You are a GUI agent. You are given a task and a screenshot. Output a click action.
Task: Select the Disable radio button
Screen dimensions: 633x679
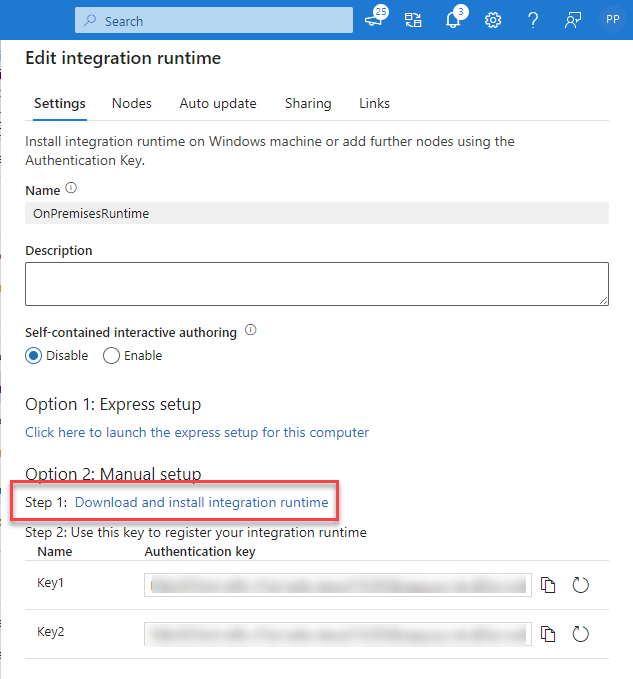tap(33, 356)
